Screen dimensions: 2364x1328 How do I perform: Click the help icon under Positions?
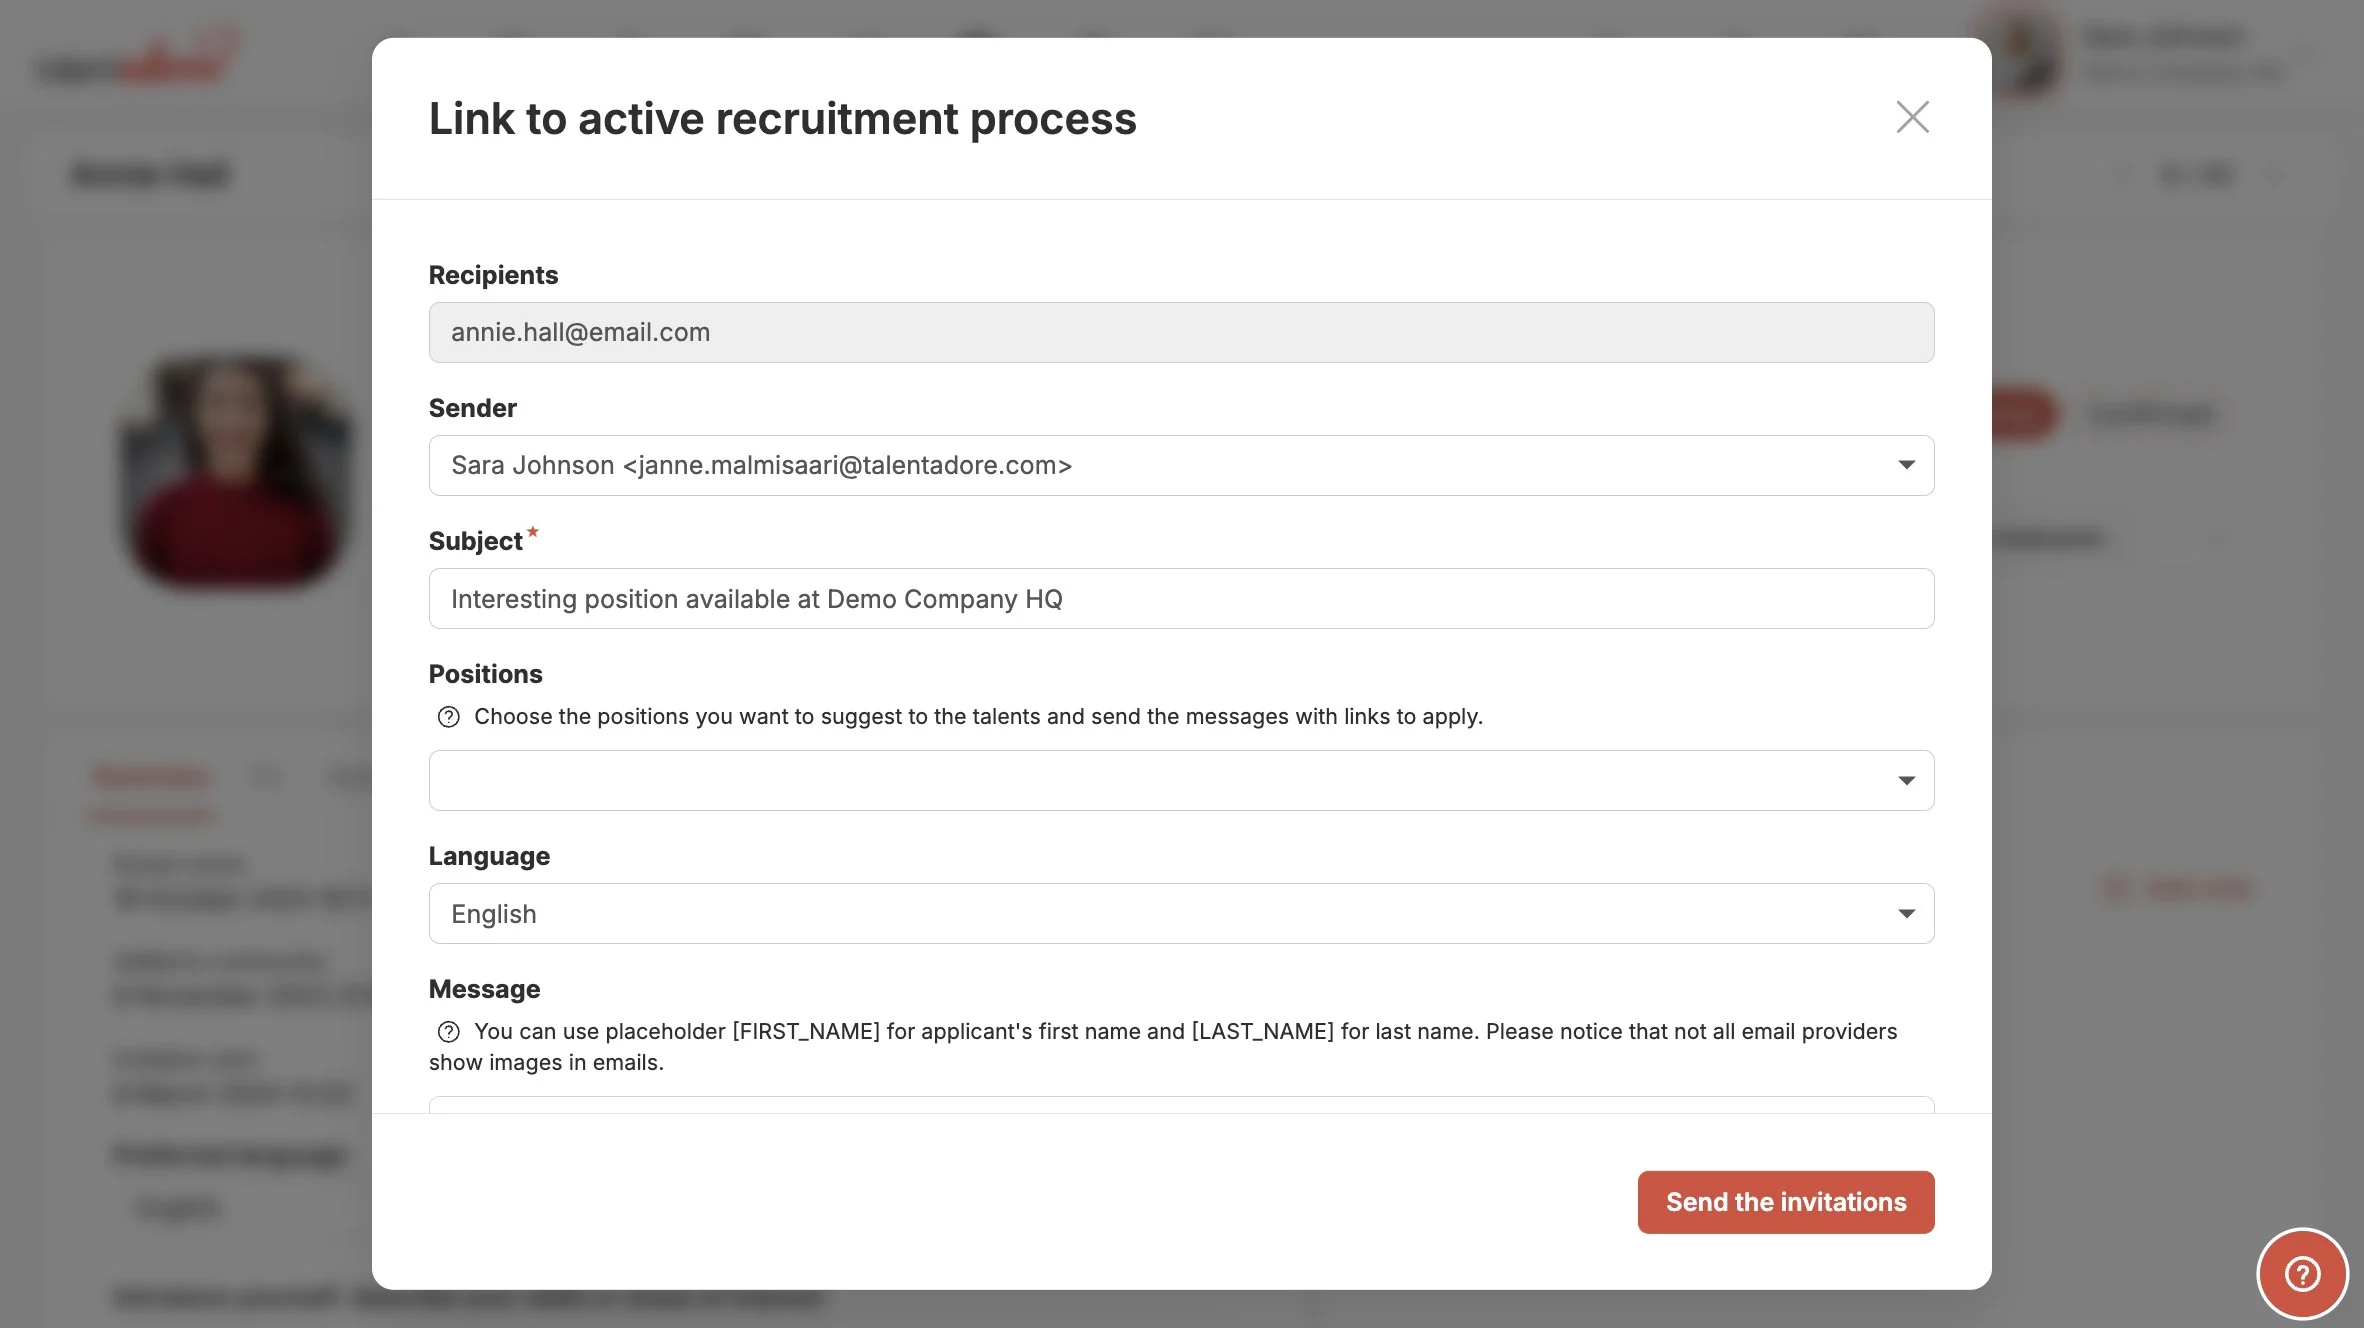pyautogui.click(x=449, y=717)
